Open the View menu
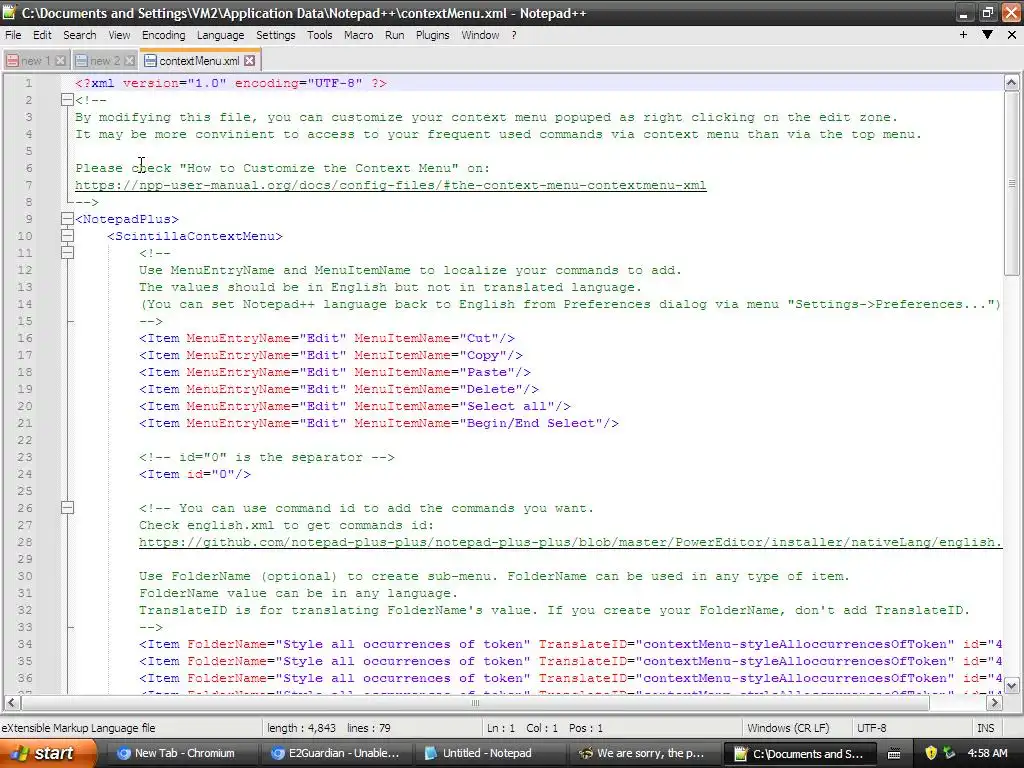Image resolution: width=1024 pixels, height=768 pixels. click(x=120, y=35)
